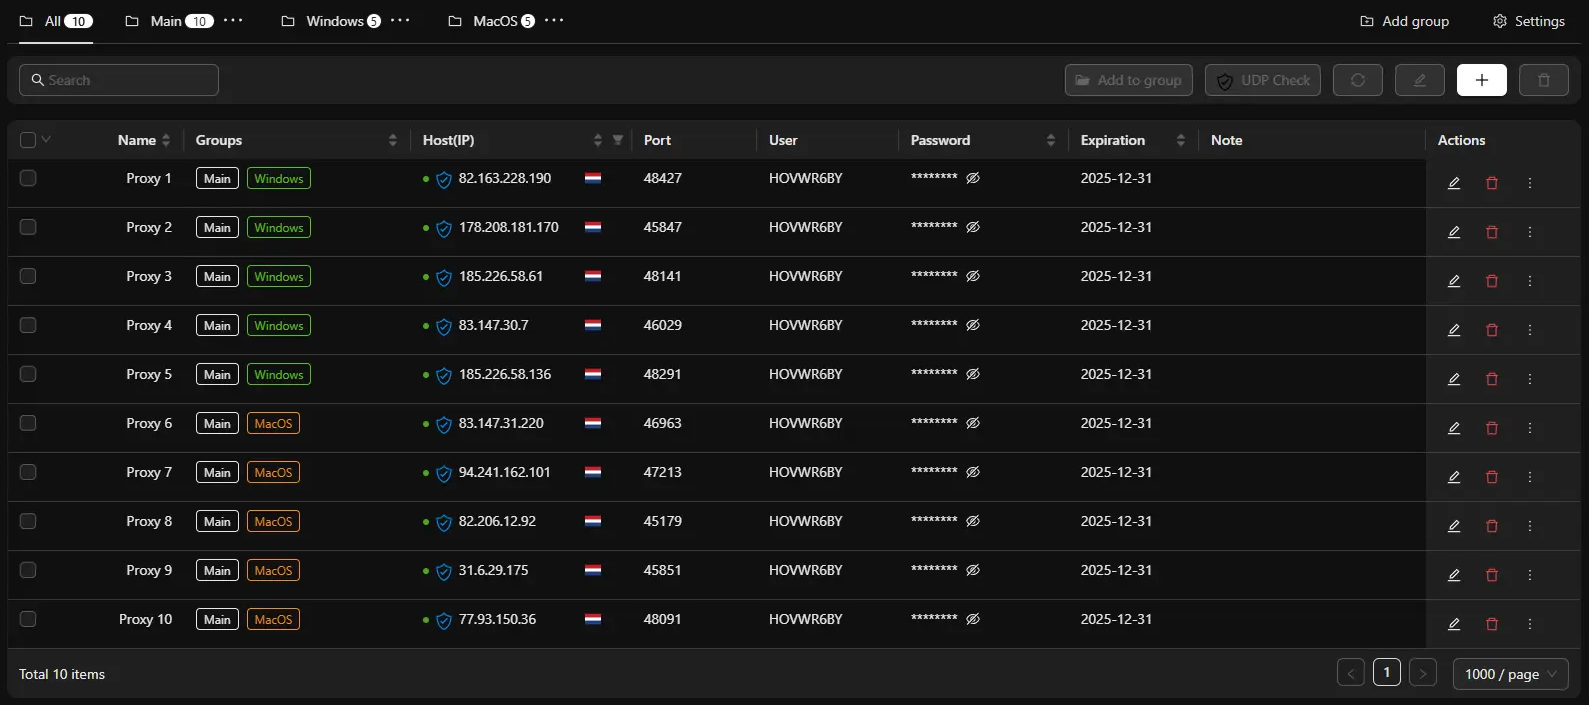Image resolution: width=1589 pixels, height=705 pixels.
Task: Click the toolbar edit pencil button
Action: point(1420,80)
